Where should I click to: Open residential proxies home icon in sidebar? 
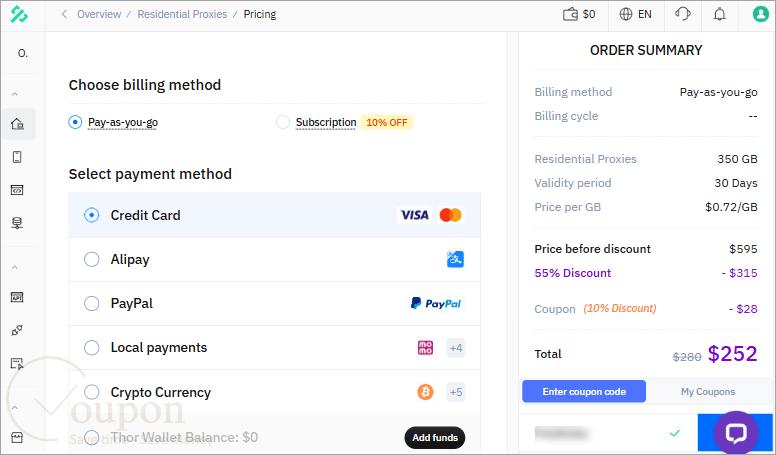[17, 124]
